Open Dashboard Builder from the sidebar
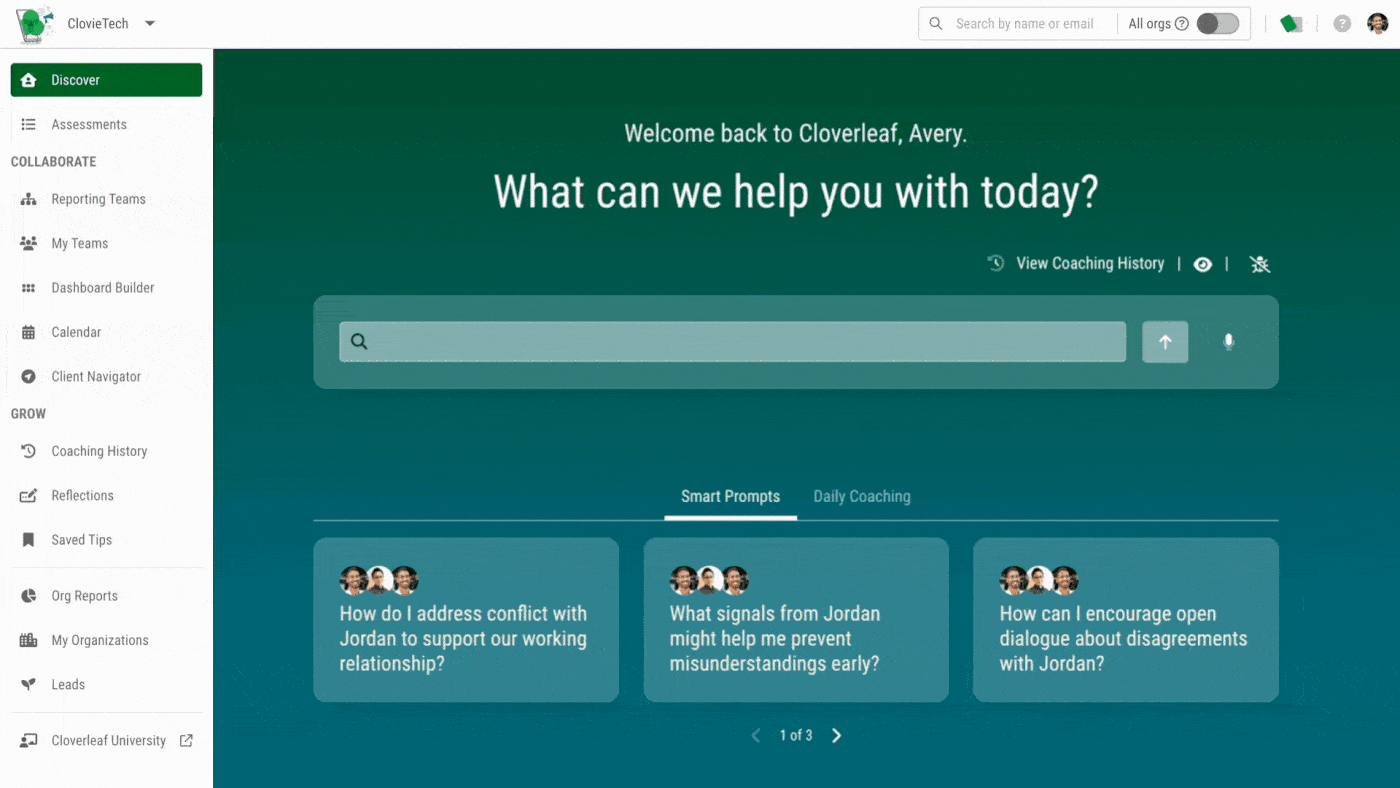The image size is (1400, 788). 102,288
